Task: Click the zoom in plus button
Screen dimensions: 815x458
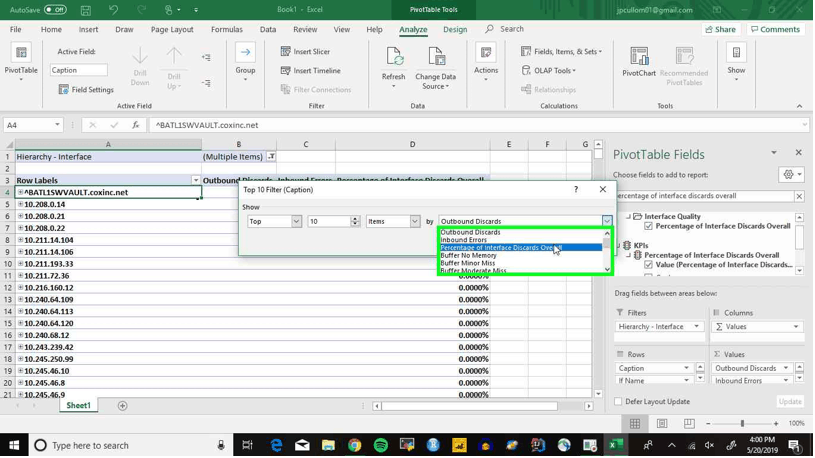Action: [776, 424]
